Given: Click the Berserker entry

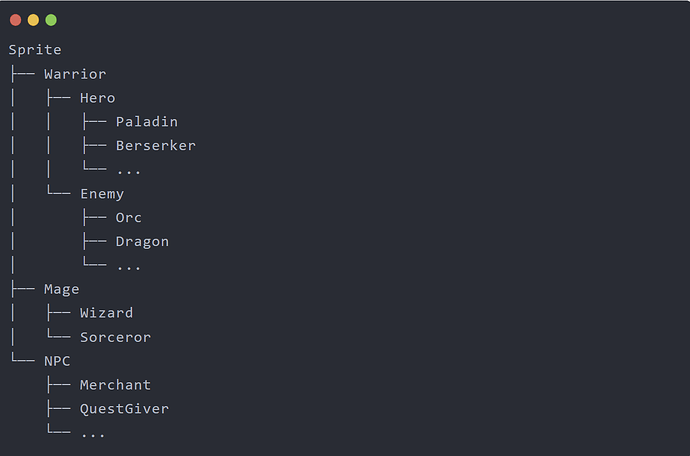Looking at the screenshot, I should coord(156,146).
